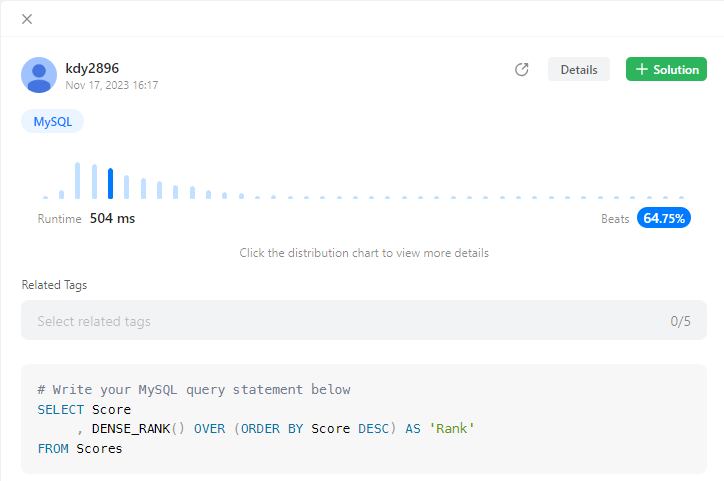Viewport: 724px width, 481px height.
Task: Click the share/refresh arrow icon
Action: pyautogui.click(x=521, y=69)
